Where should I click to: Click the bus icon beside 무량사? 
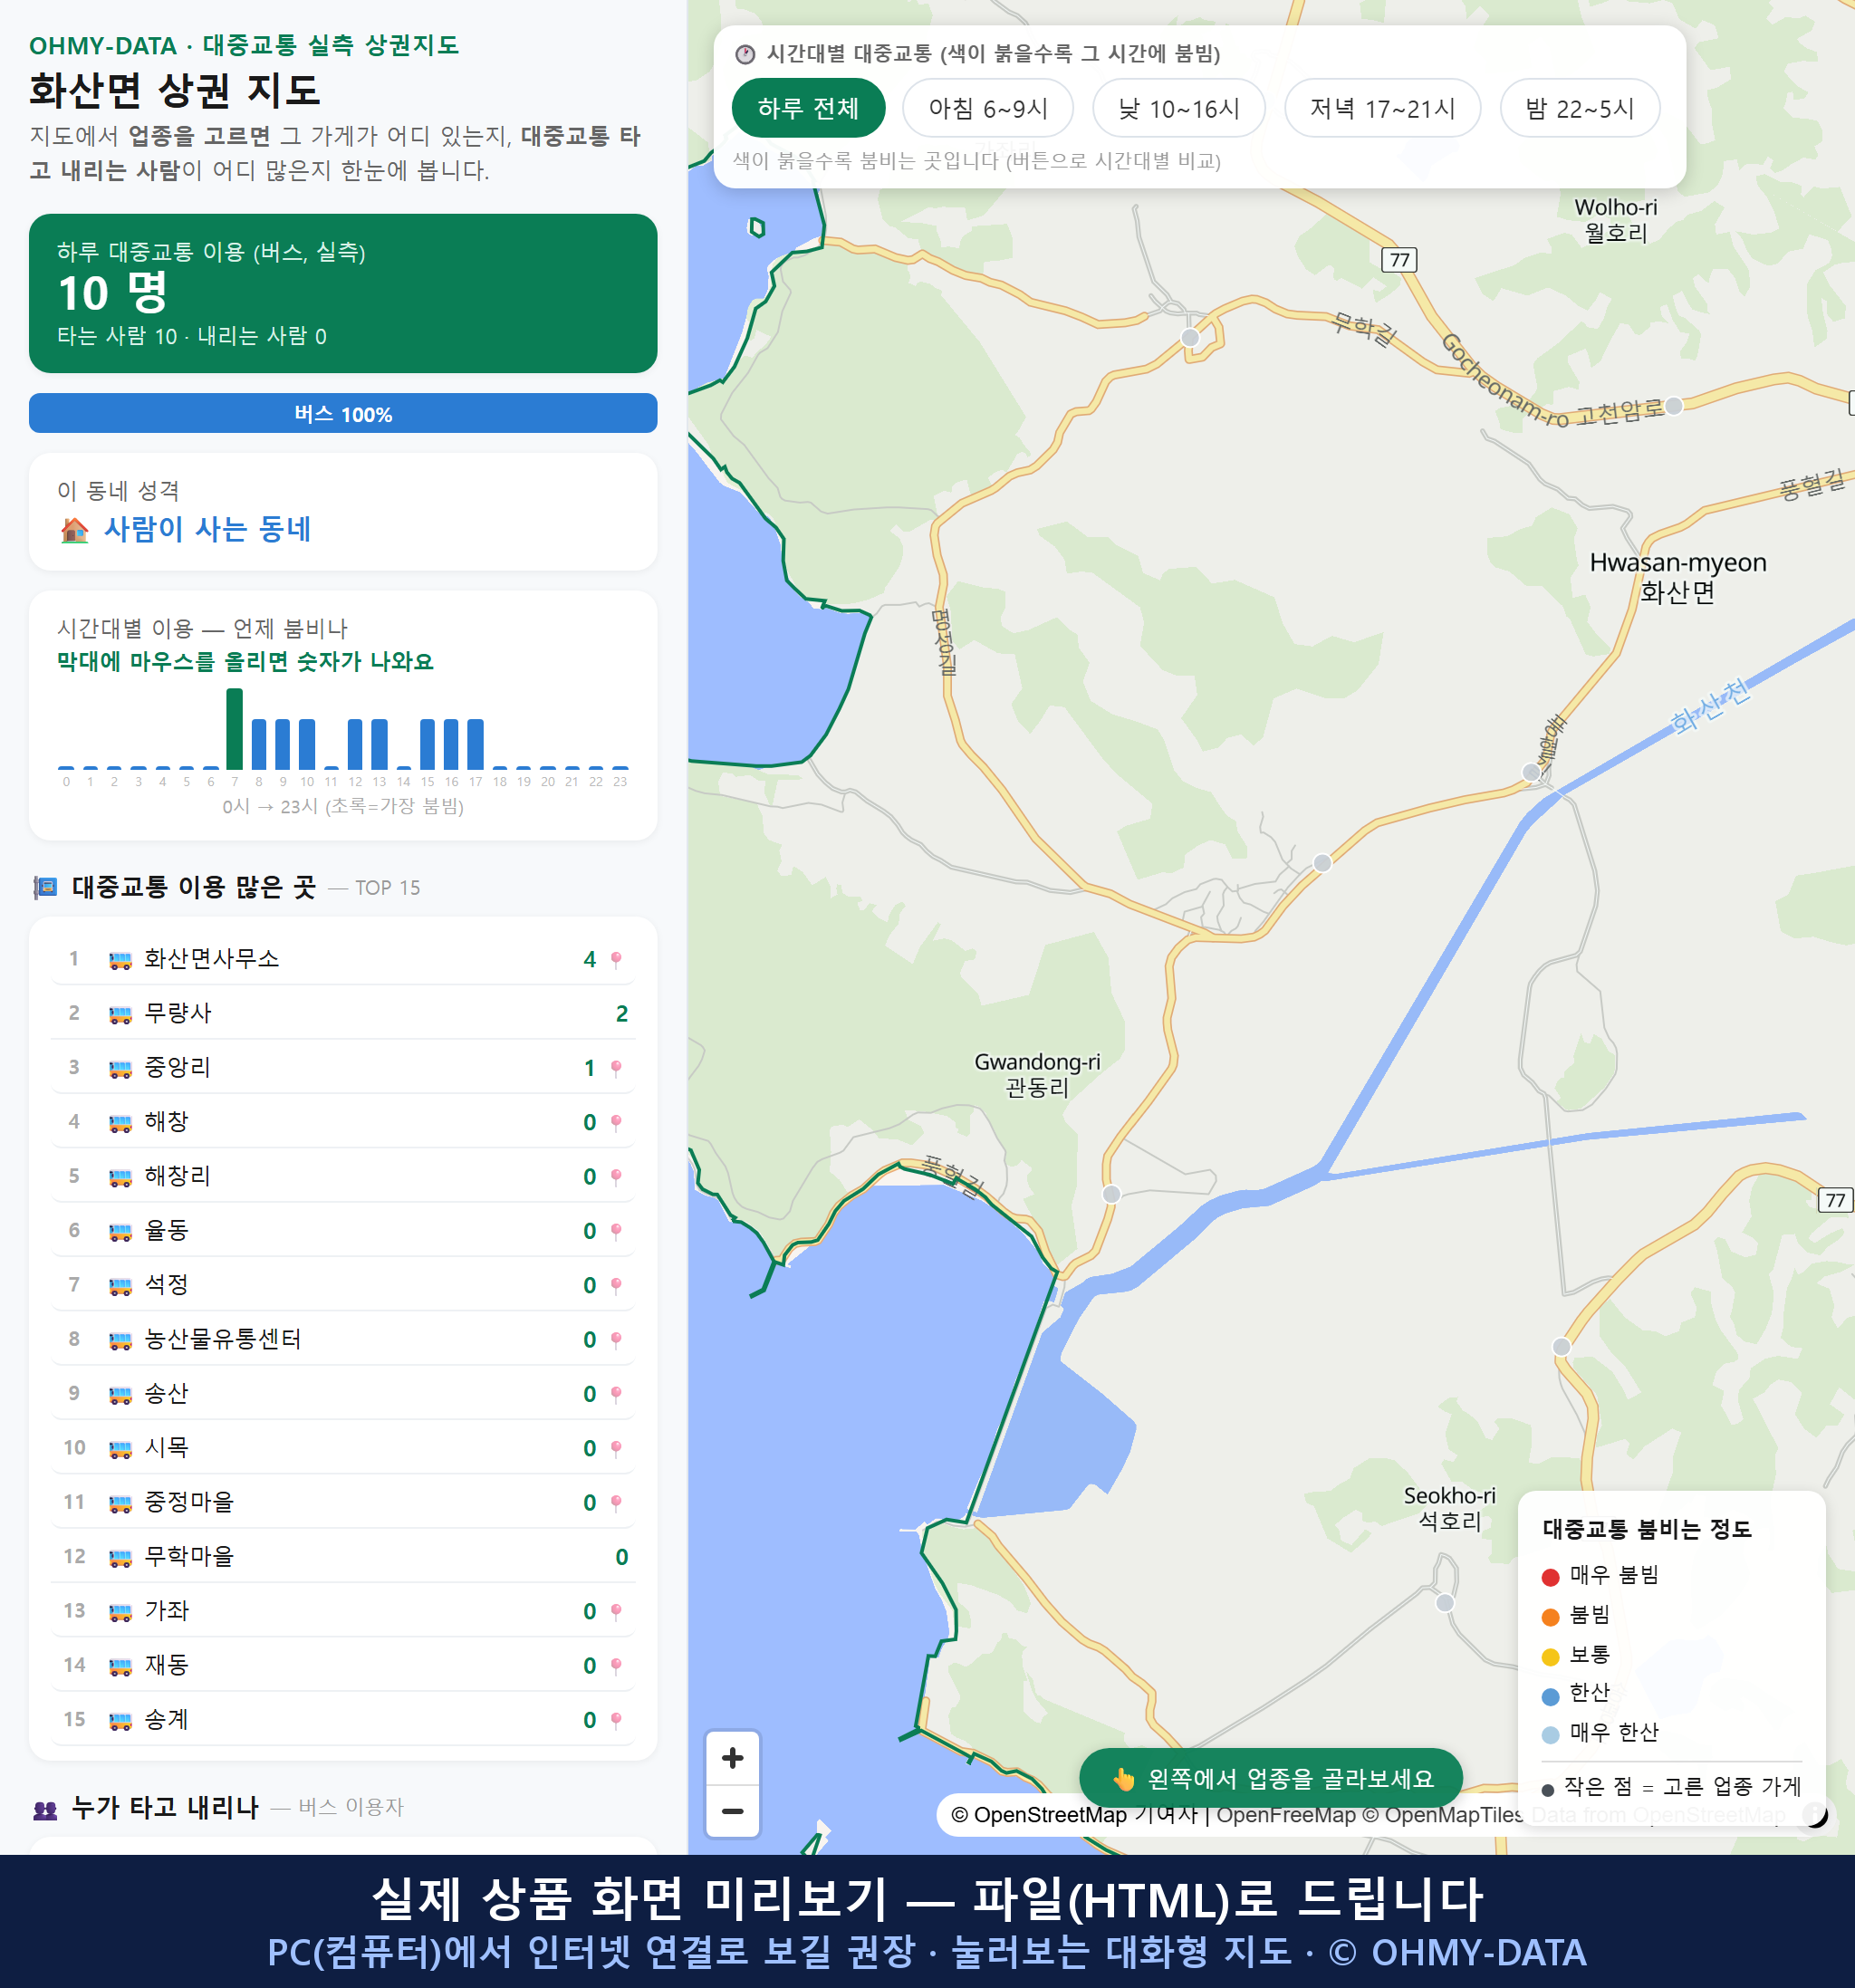coord(120,1015)
